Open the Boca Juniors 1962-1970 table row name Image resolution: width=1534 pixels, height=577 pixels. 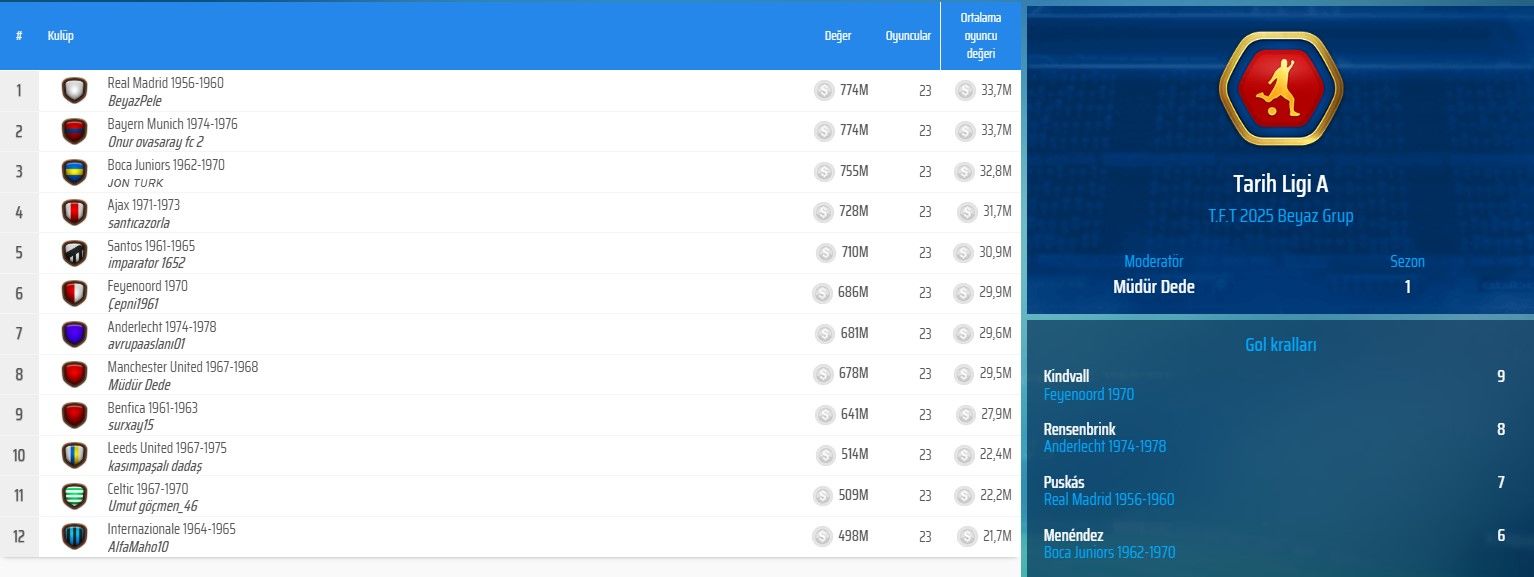point(166,165)
